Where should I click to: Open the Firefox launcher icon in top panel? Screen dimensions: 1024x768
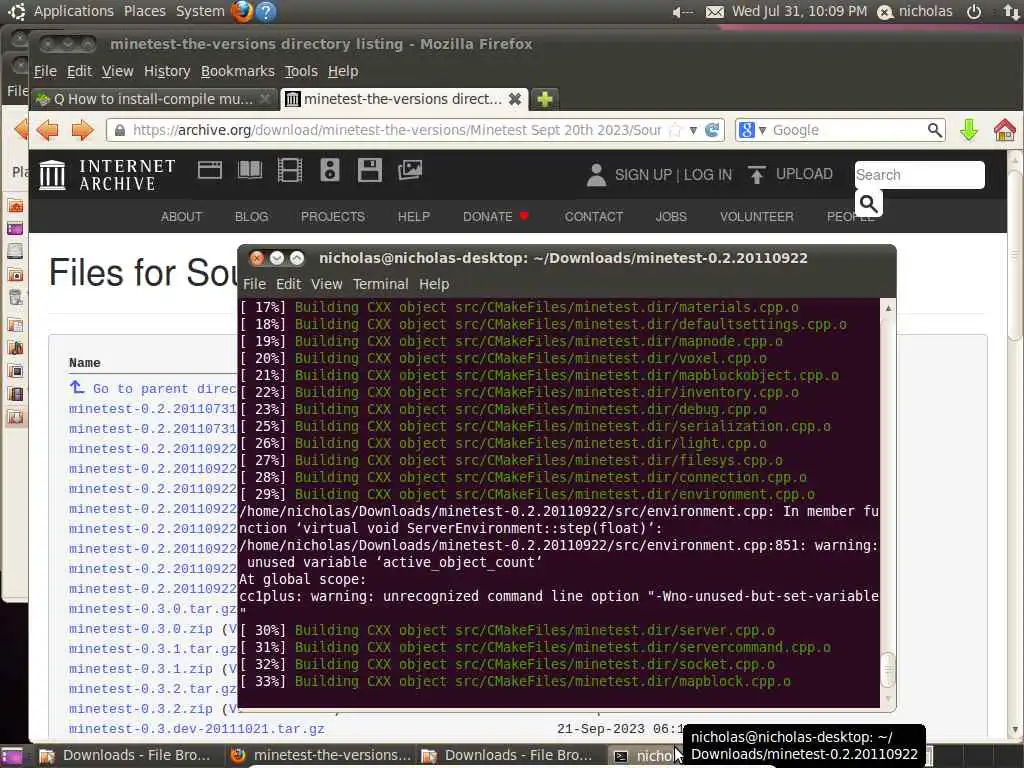242,11
